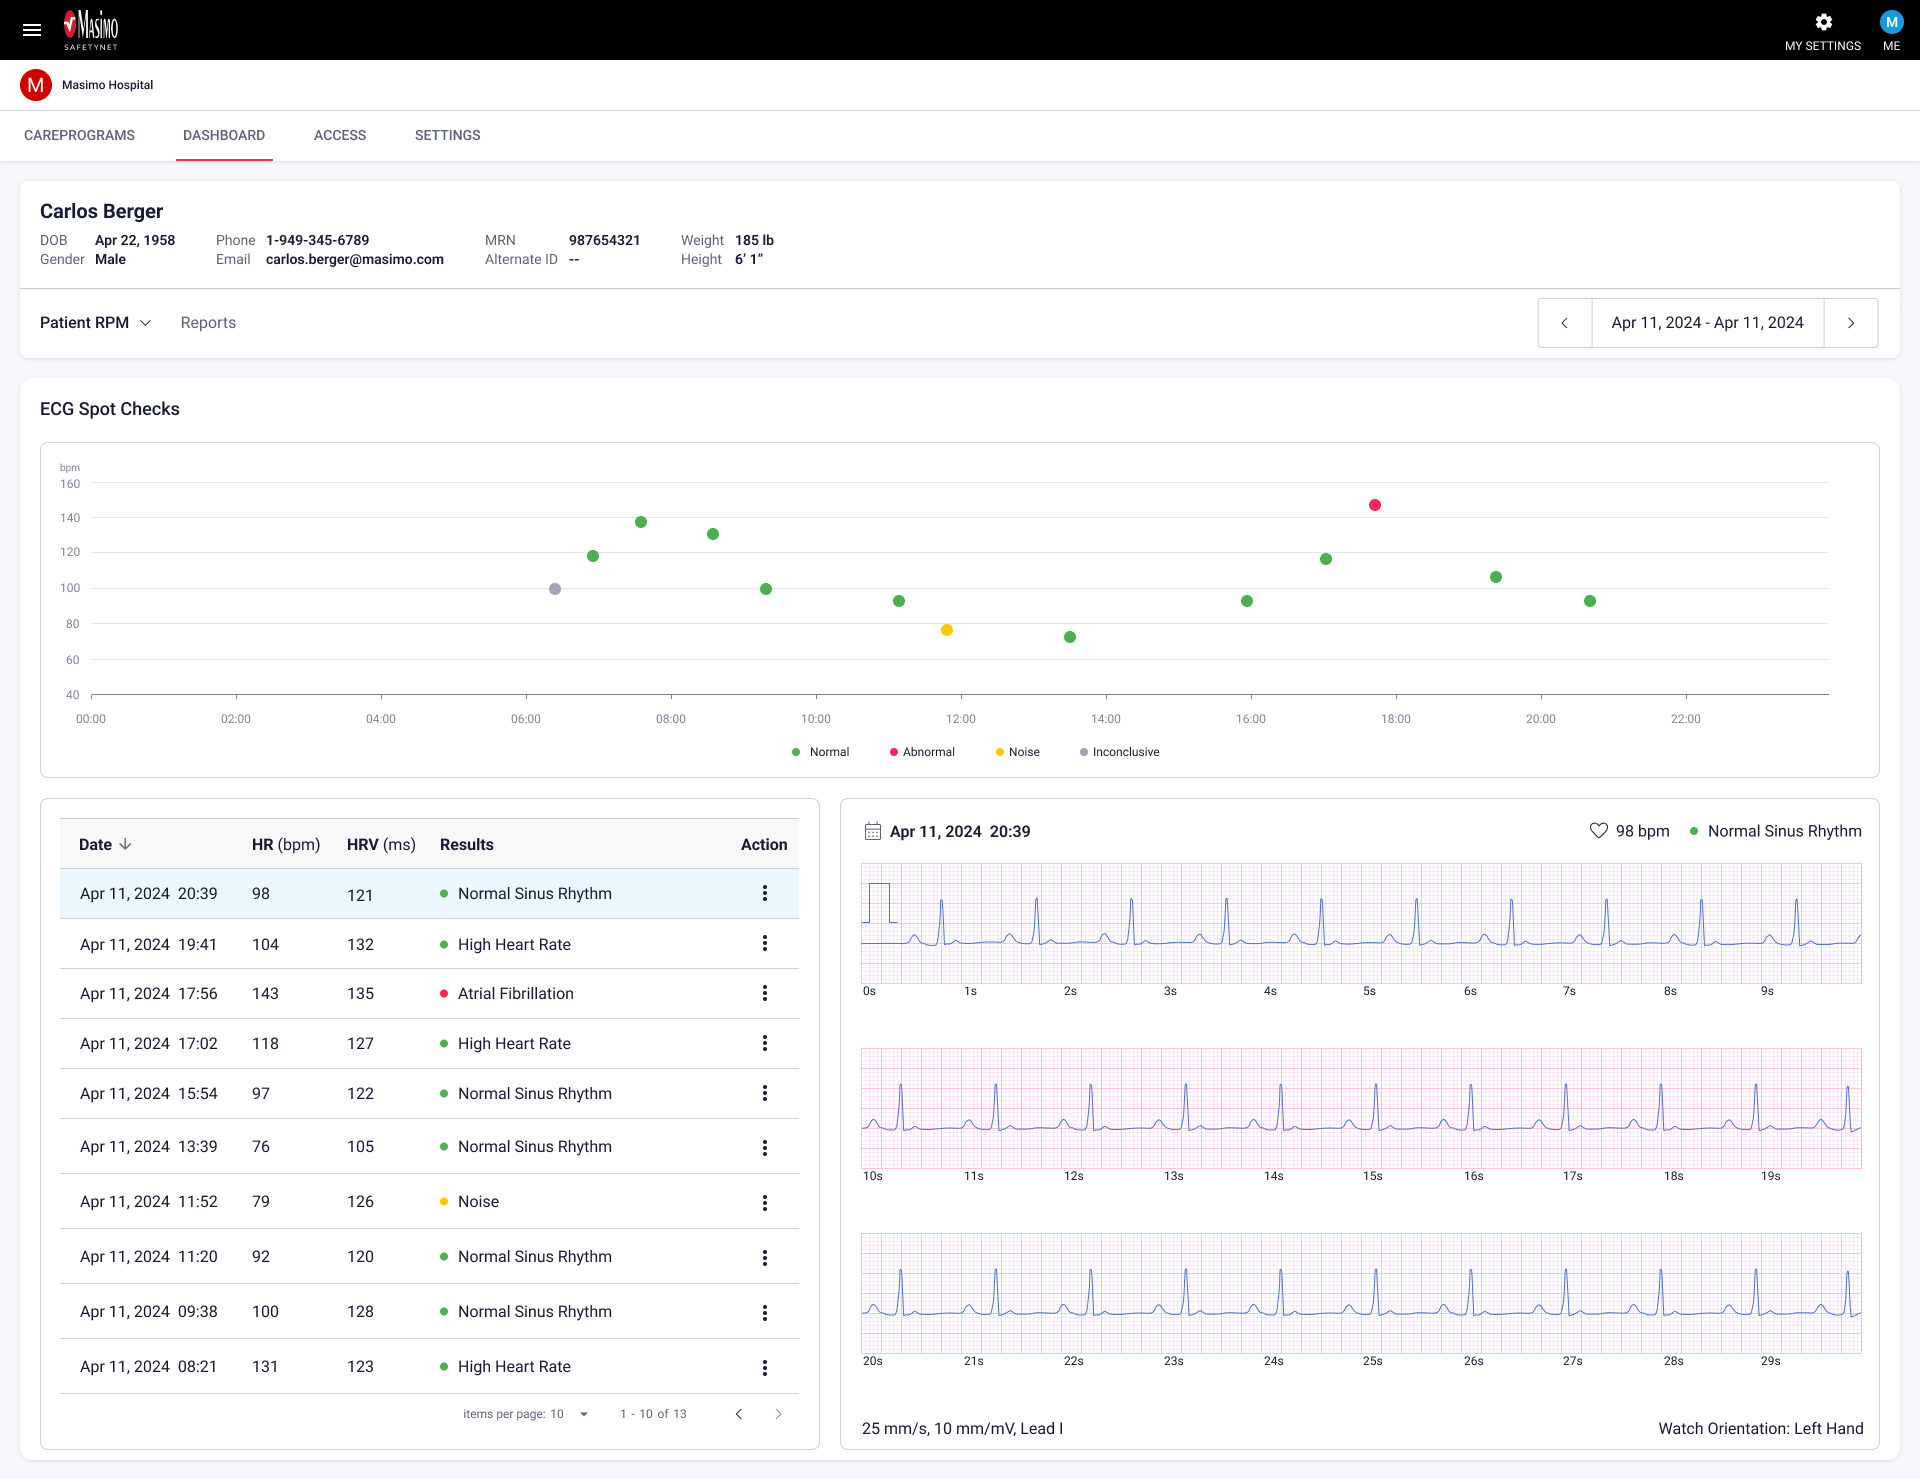This screenshot has width=1920, height=1479.
Task: Click calendar icon beside ECG timestamp
Action: click(872, 831)
